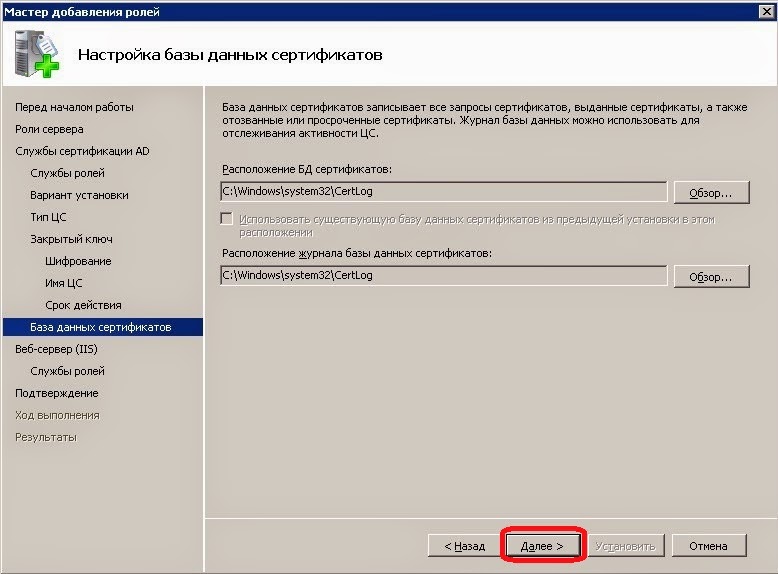The width and height of the screenshot is (778, 574).
Task: Open the Роли сервера step
Action: 49,129
